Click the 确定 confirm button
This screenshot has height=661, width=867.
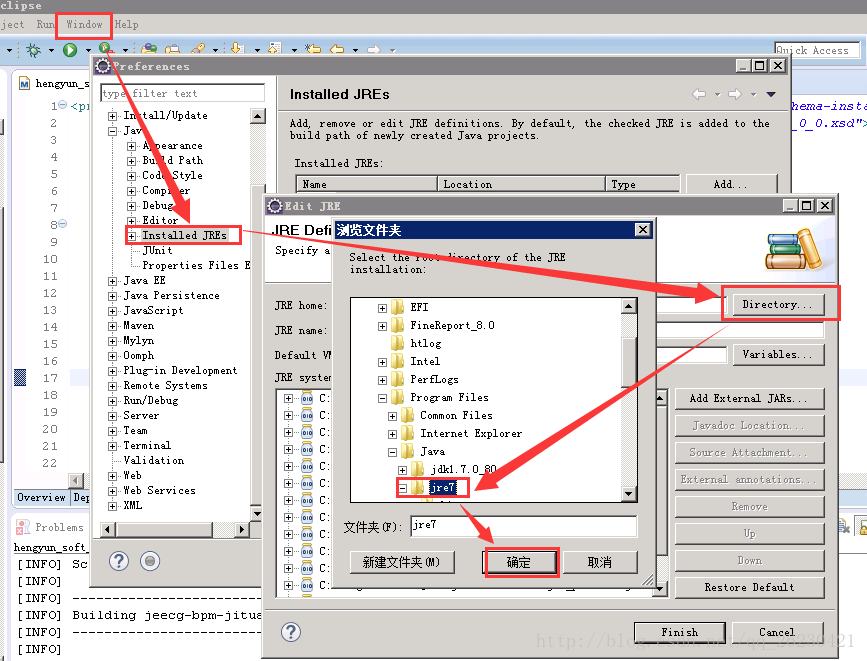(519, 562)
